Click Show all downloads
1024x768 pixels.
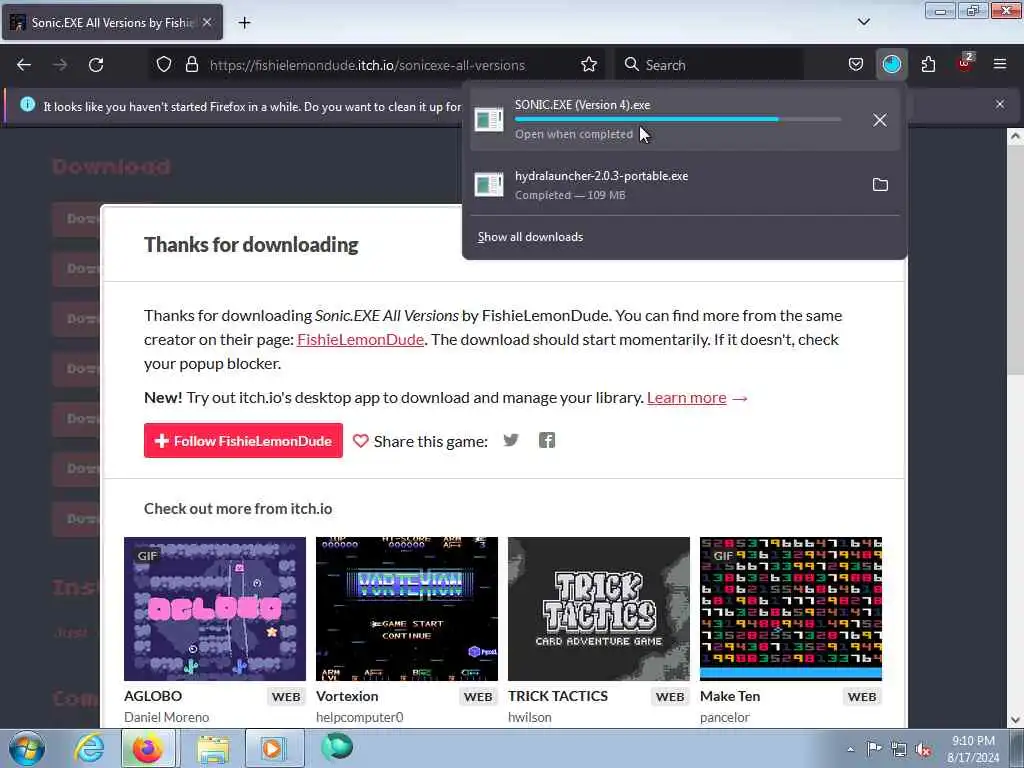point(530,237)
